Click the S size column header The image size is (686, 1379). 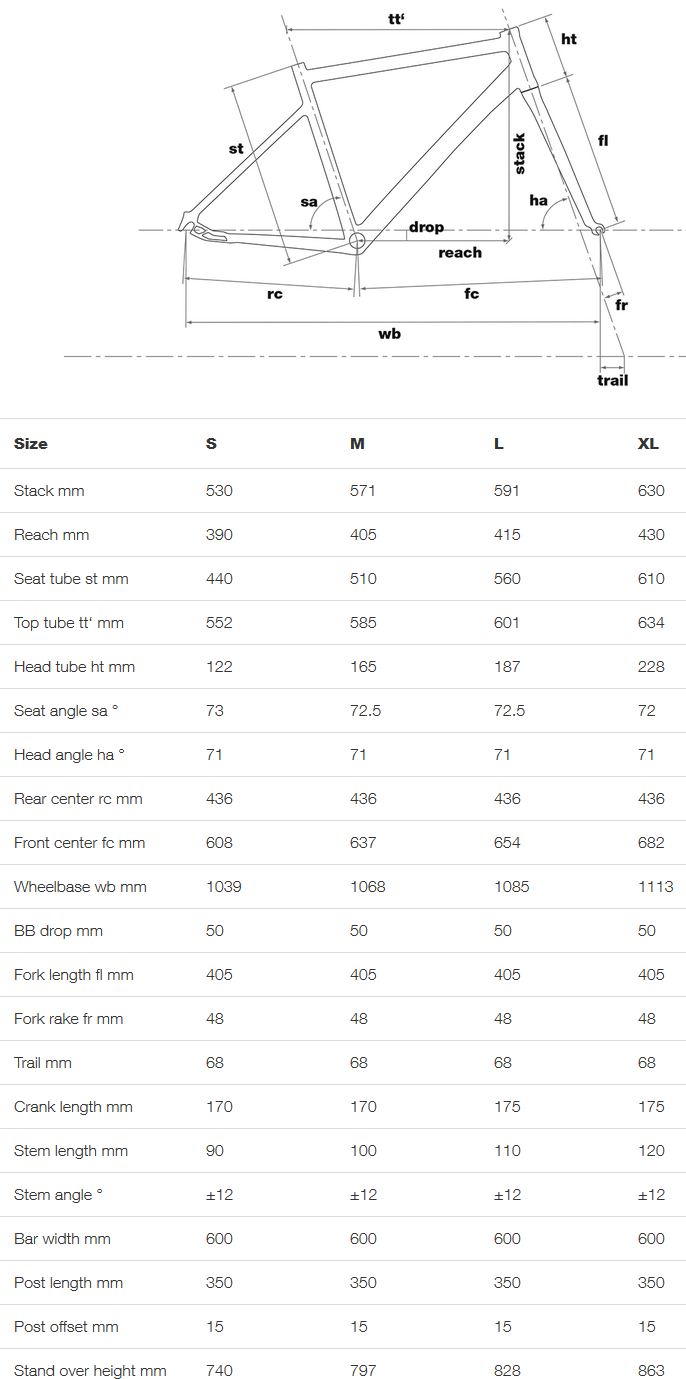pyautogui.click(x=211, y=443)
